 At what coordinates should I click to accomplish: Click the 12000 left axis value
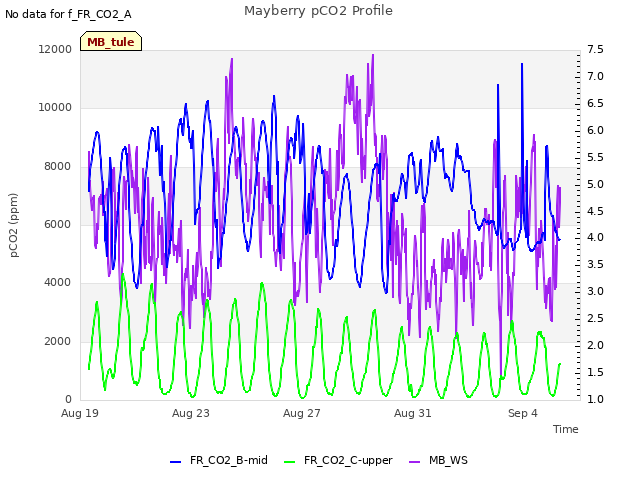tap(55, 49)
